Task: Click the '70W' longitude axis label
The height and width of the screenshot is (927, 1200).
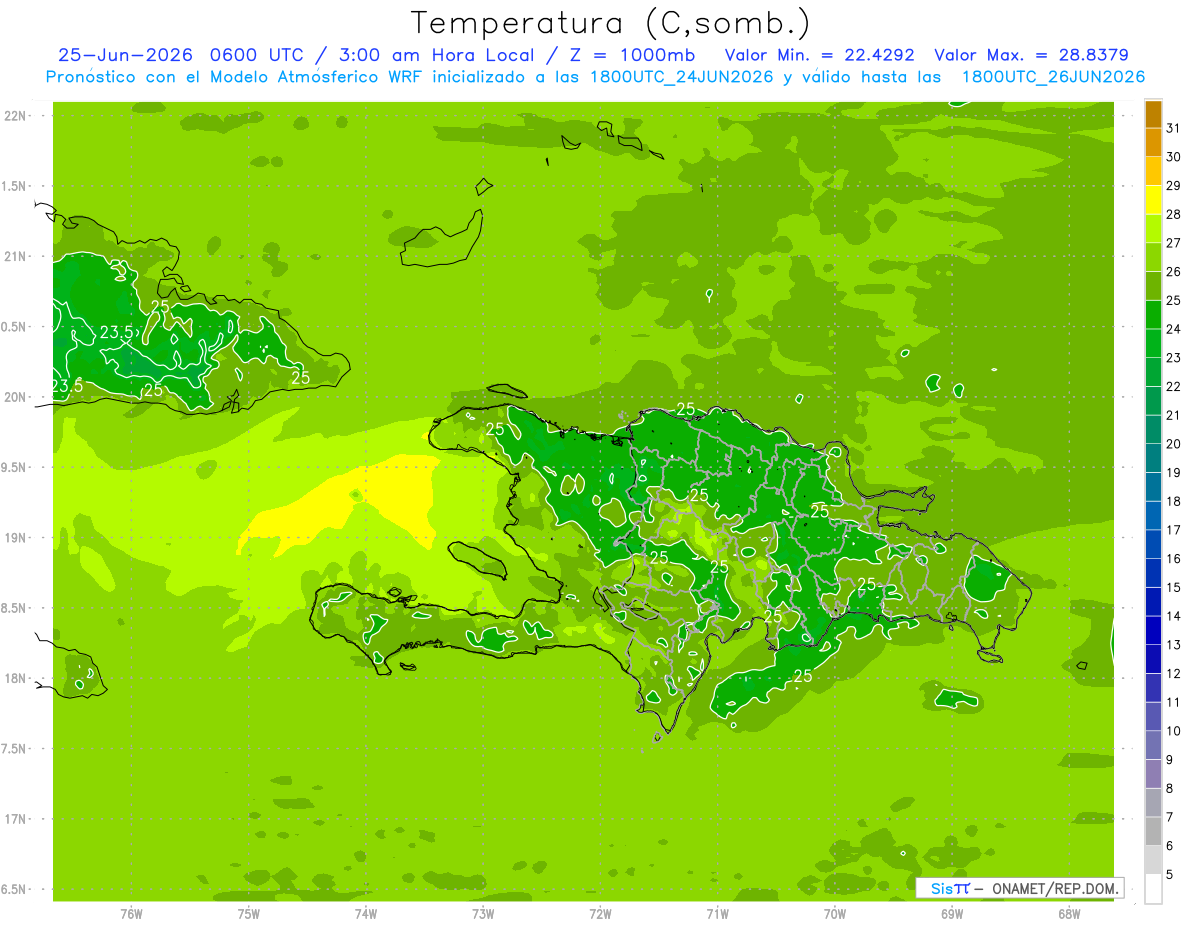Action: click(835, 913)
